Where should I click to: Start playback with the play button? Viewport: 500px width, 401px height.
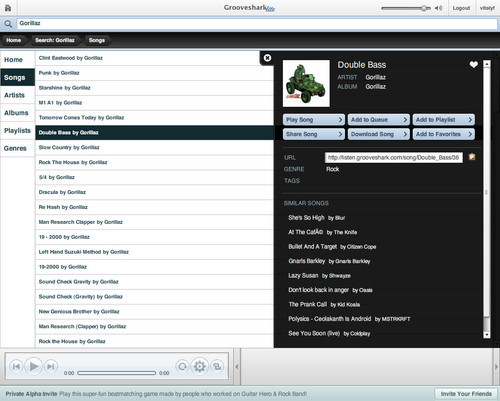[x=34, y=366]
